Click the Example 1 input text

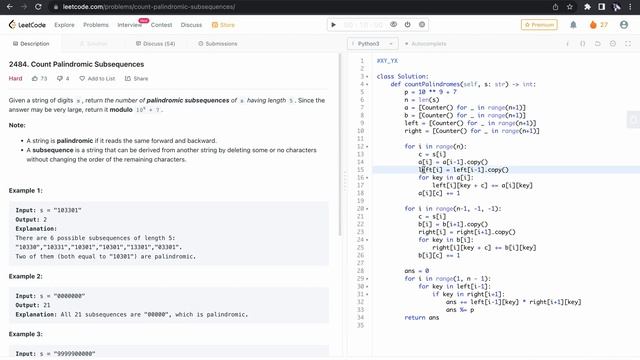coord(48,210)
